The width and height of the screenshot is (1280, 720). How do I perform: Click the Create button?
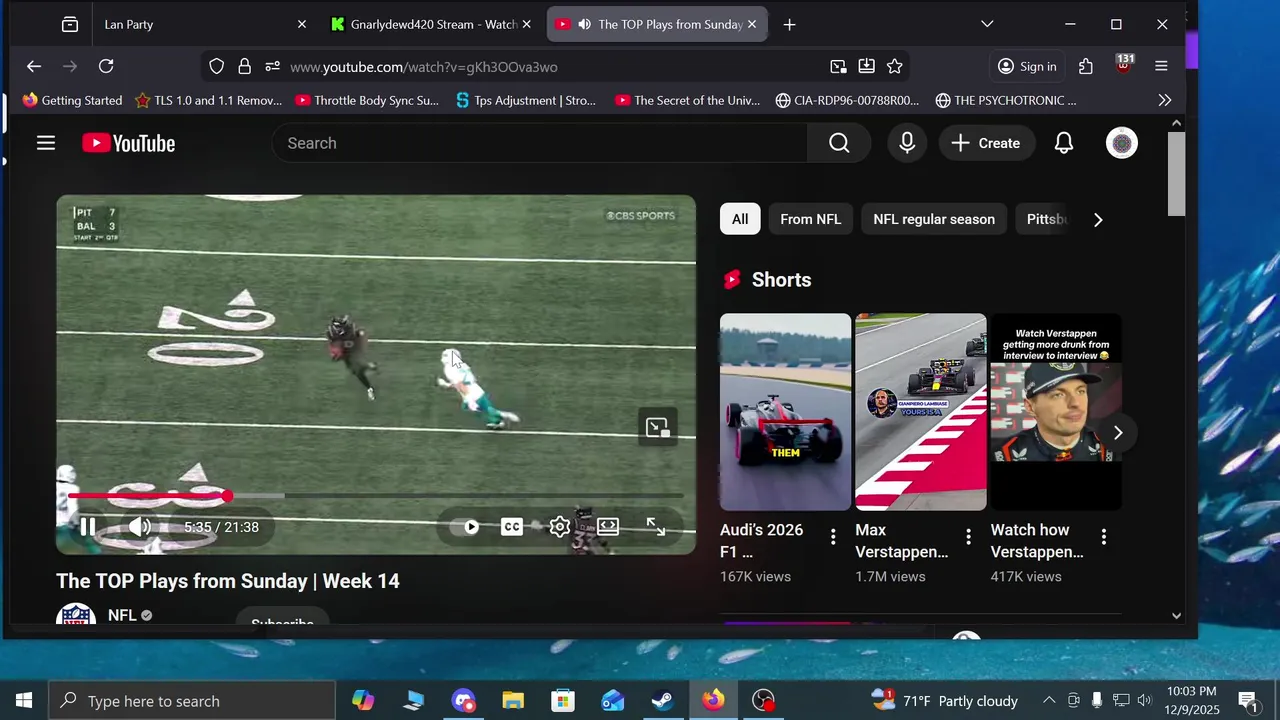point(986,143)
